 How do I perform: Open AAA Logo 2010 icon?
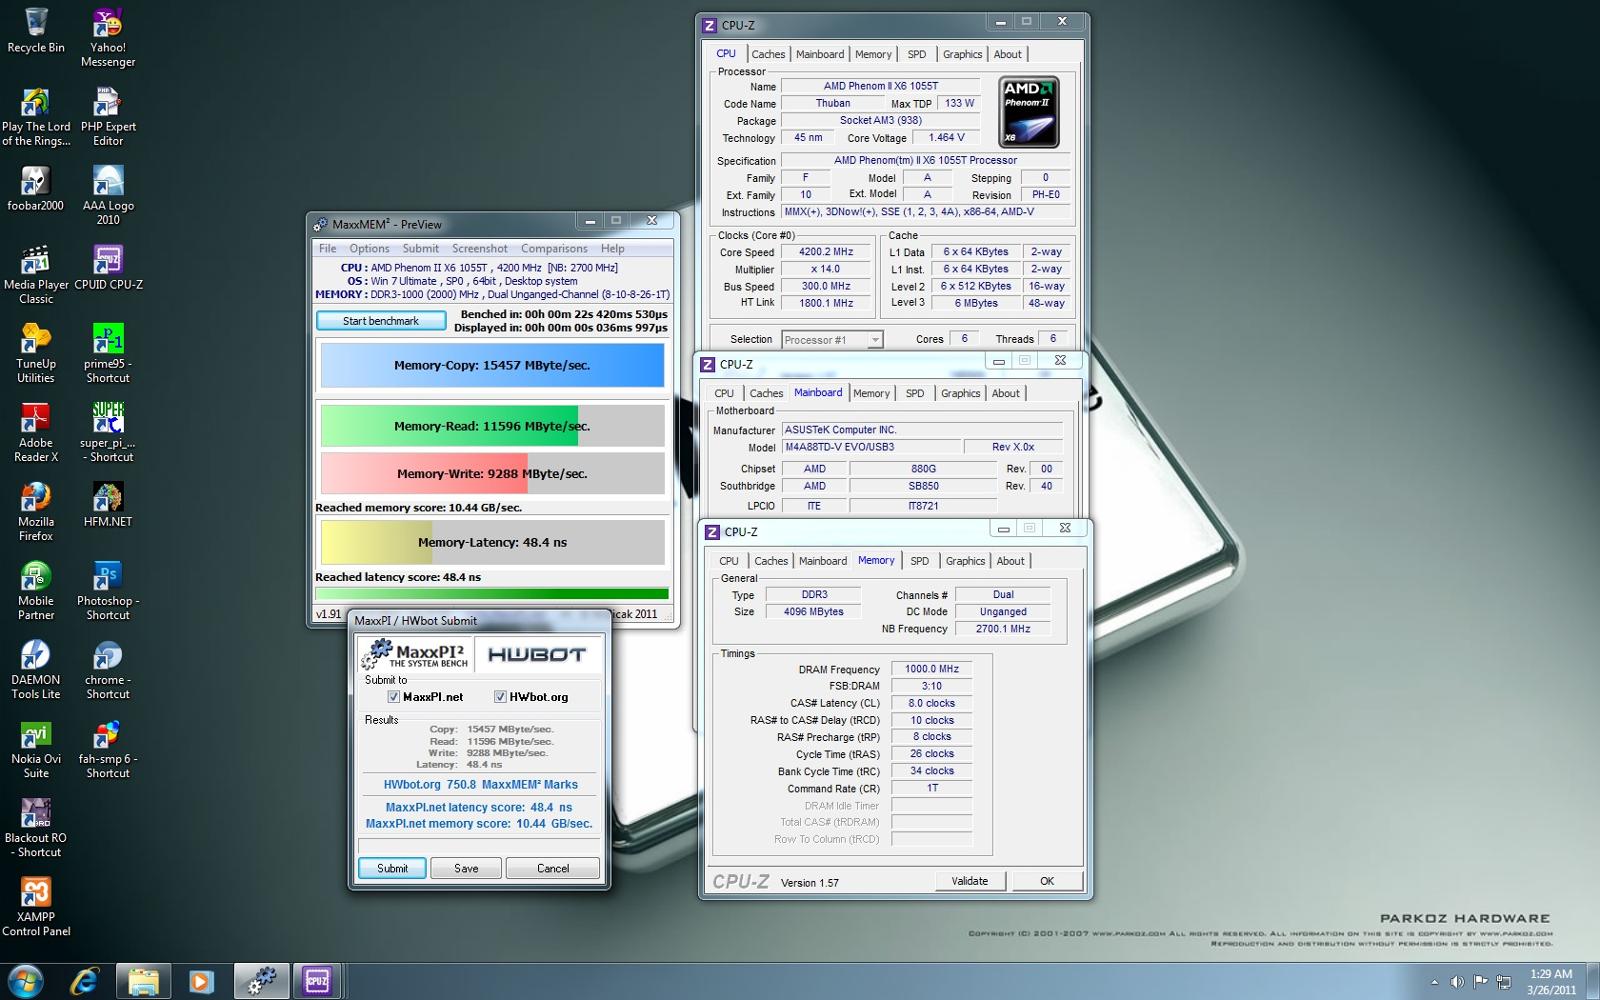point(108,196)
